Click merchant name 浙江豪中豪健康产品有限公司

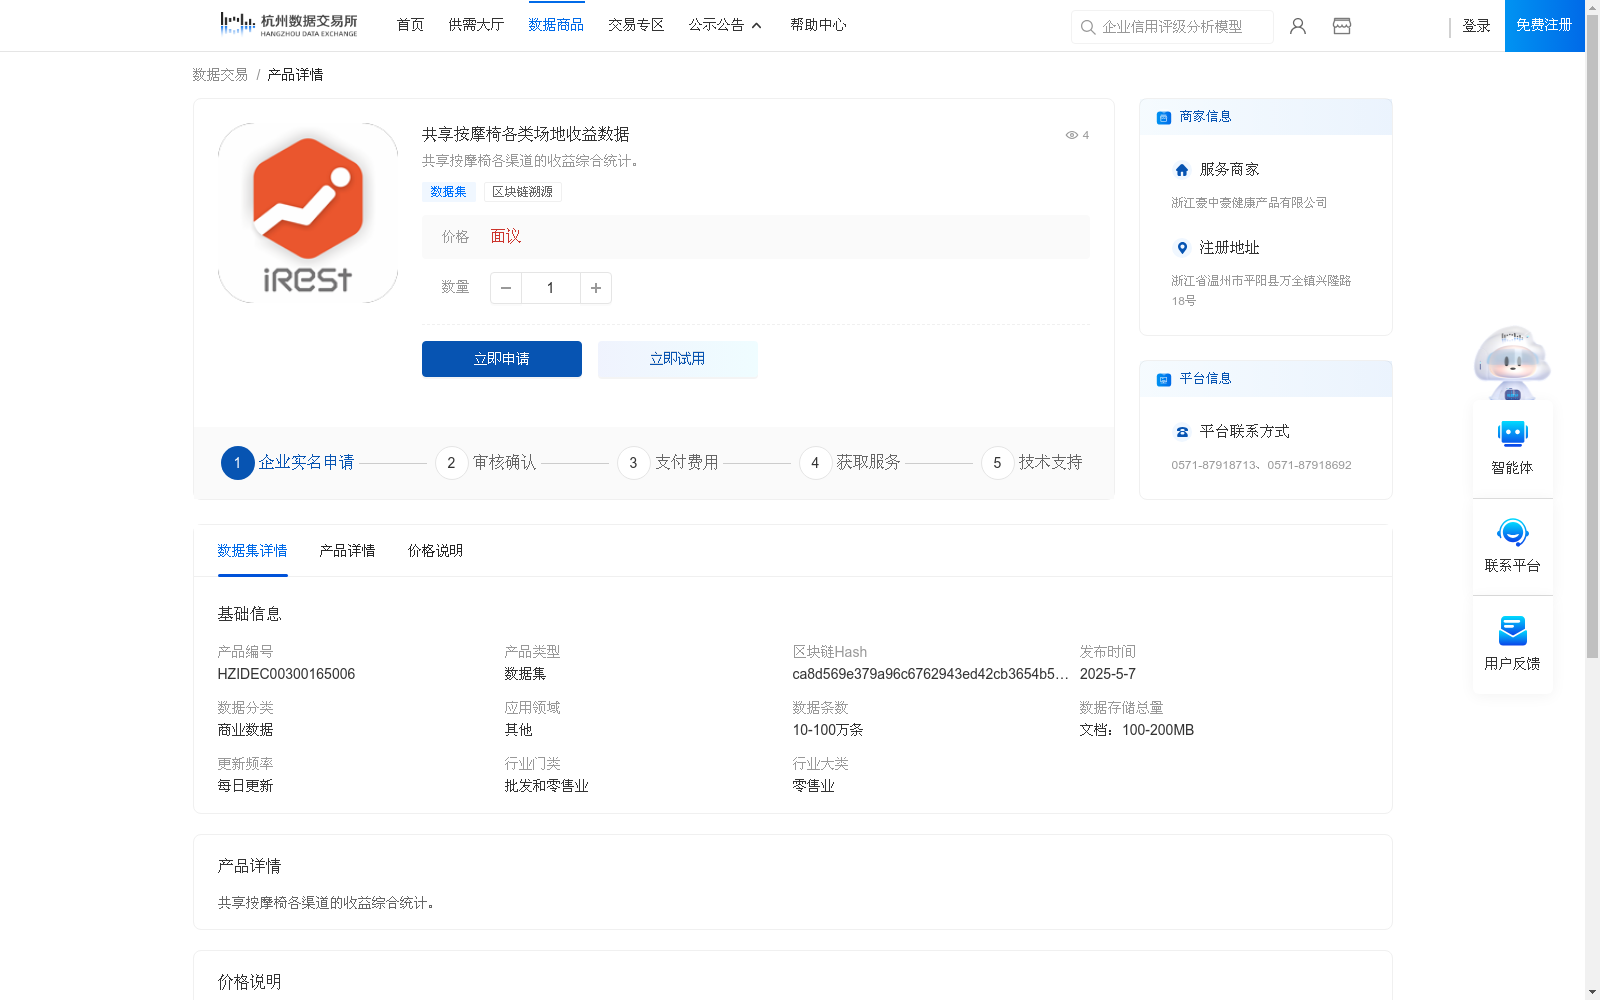[1249, 203]
